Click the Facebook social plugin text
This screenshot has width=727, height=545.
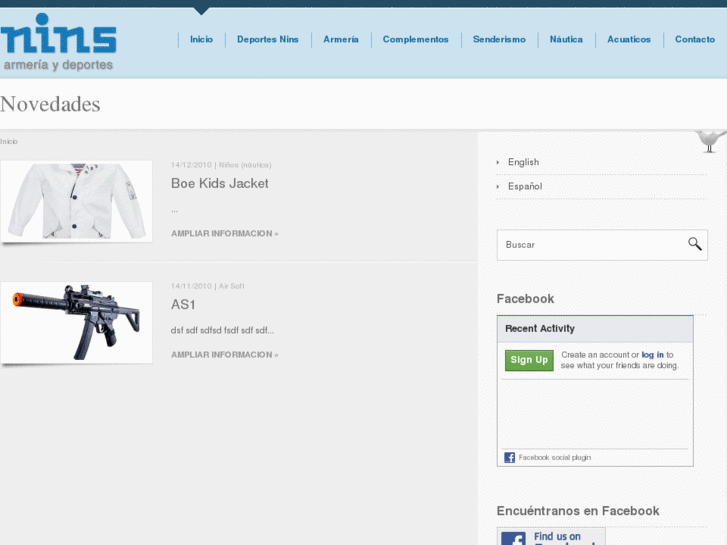555,457
